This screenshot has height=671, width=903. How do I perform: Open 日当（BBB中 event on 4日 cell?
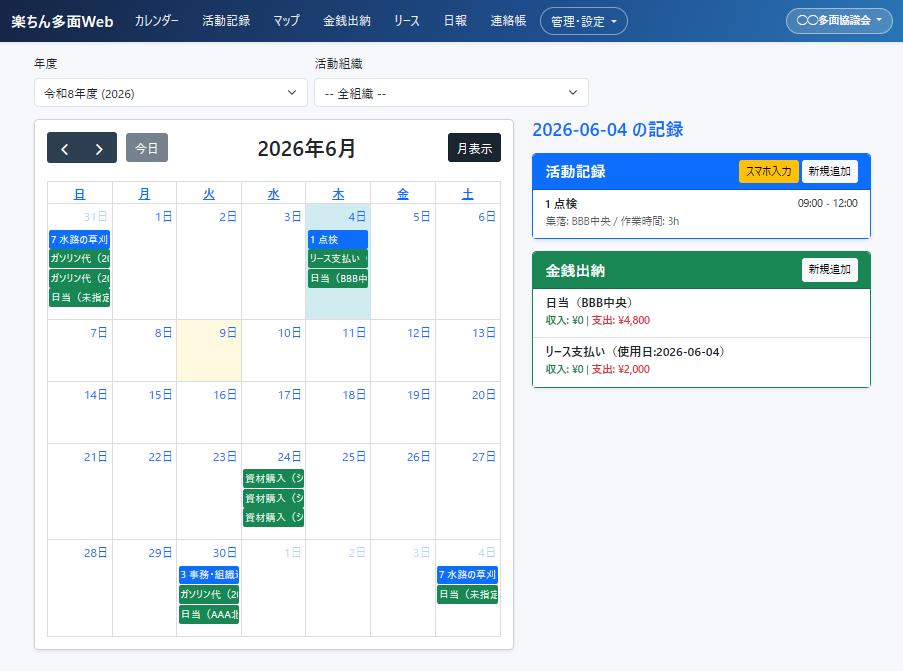[338, 279]
